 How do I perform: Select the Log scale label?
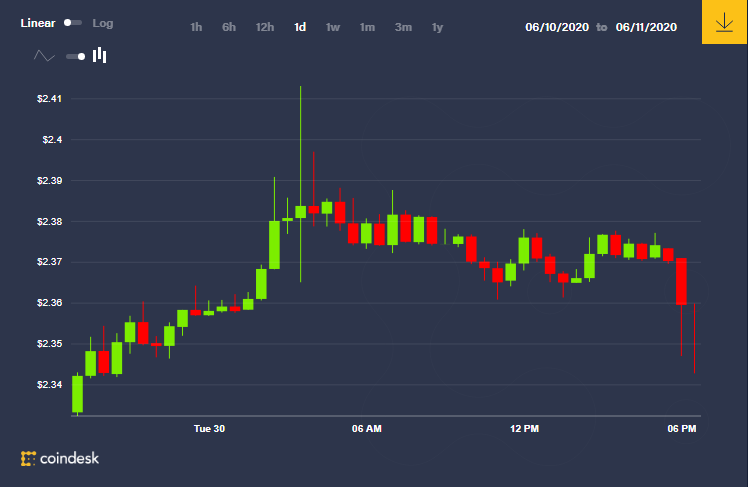click(x=103, y=23)
